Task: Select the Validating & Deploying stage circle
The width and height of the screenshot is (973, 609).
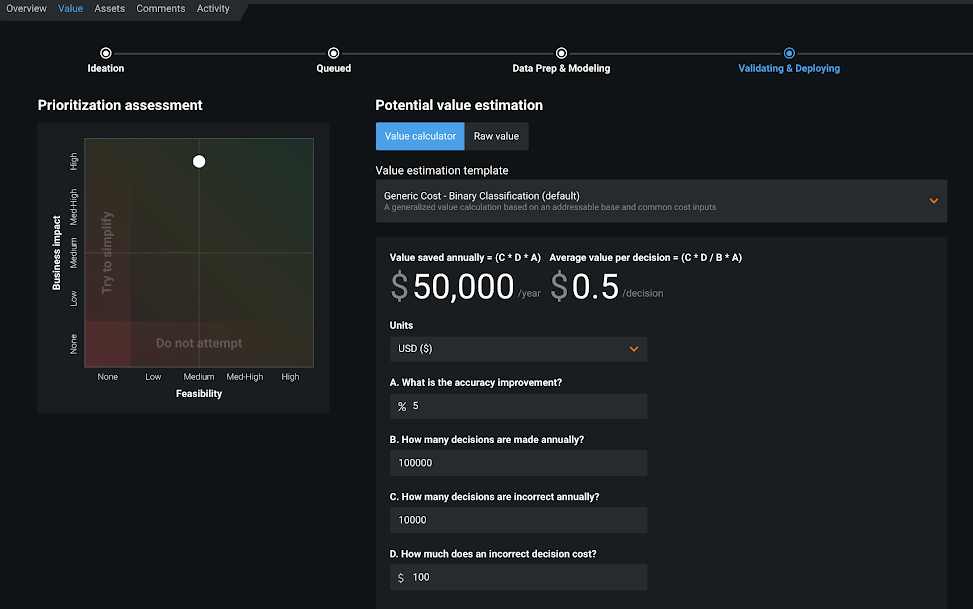Action: tap(789, 53)
